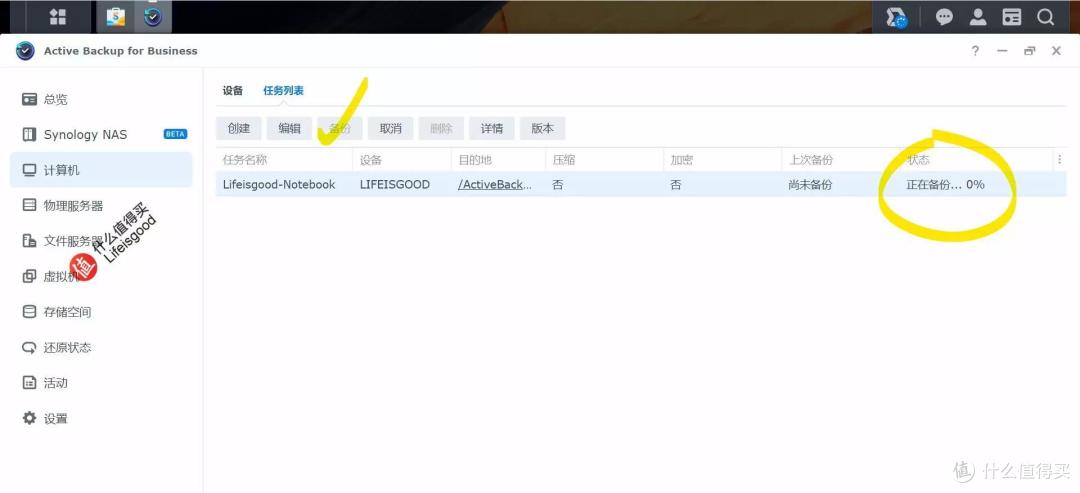Click the Active Backup for Business title logo
Viewport: 1080px width, 493px height.
click(25, 51)
